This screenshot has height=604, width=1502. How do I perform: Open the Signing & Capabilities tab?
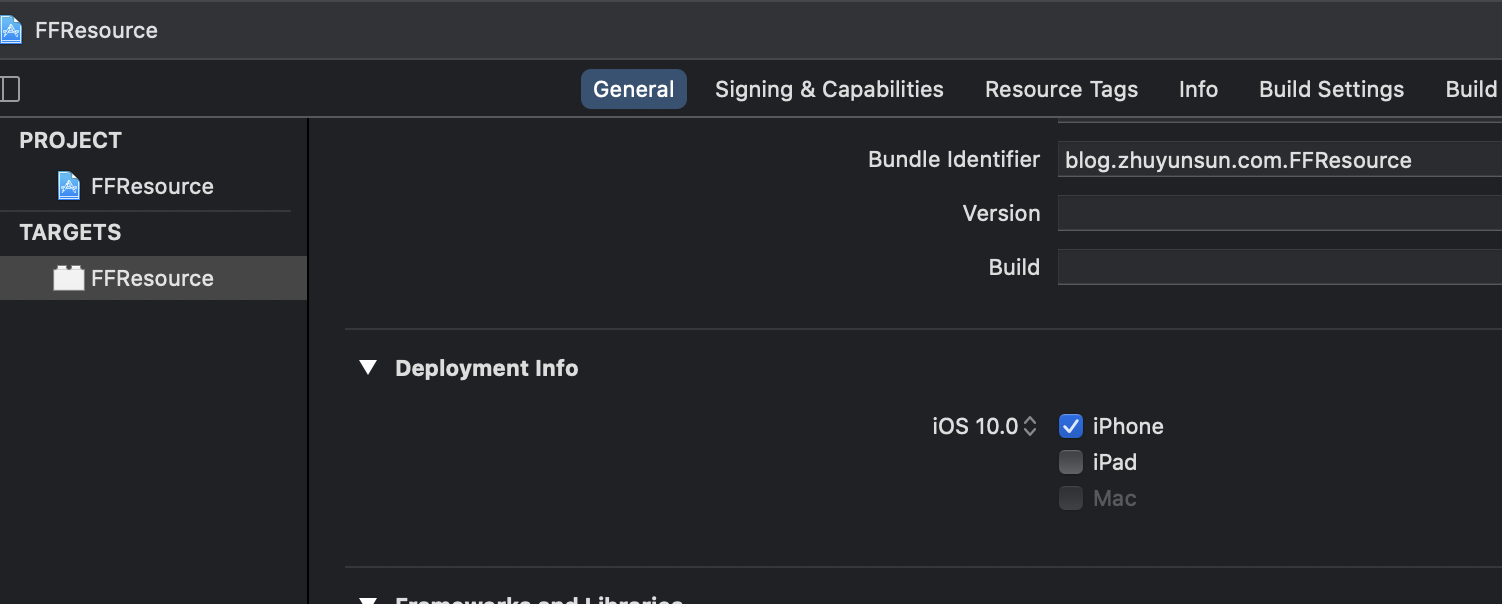[829, 89]
